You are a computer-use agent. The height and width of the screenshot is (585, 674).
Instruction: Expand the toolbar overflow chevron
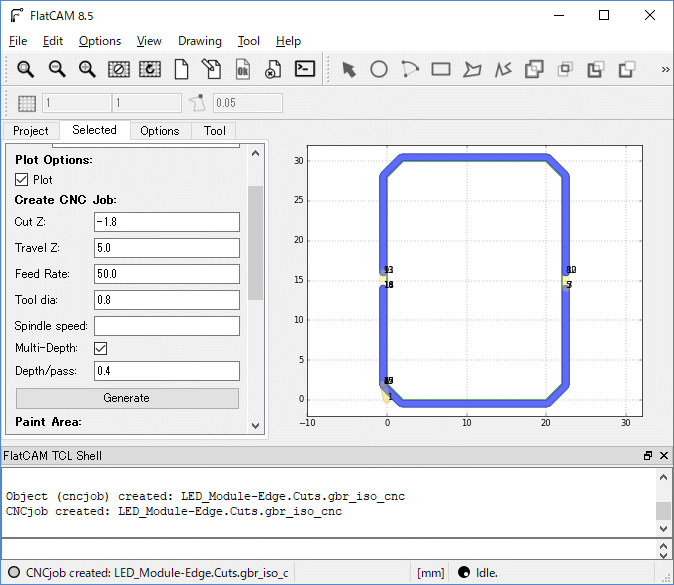pos(665,69)
